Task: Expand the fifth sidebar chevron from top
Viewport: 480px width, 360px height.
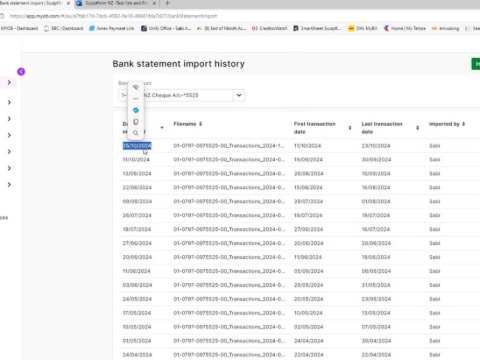Action: tap(9, 152)
